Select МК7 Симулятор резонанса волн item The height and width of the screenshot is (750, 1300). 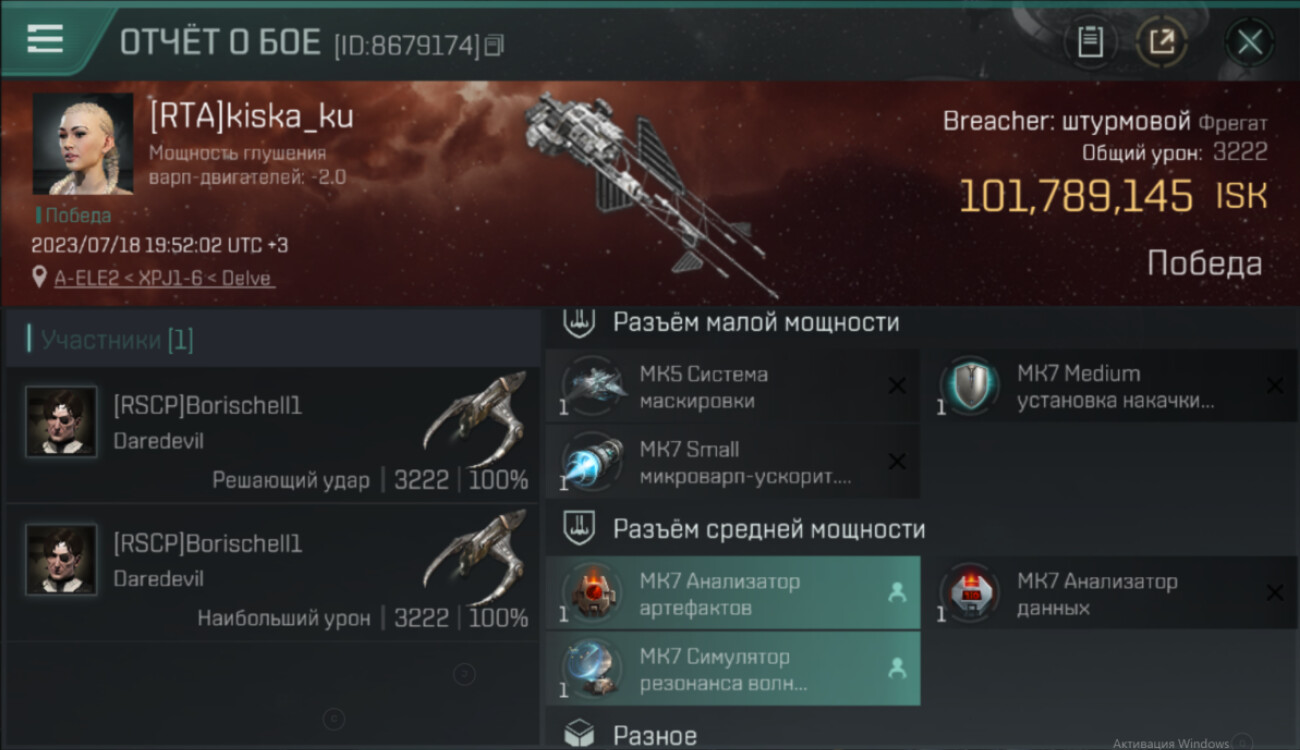(x=733, y=669)
